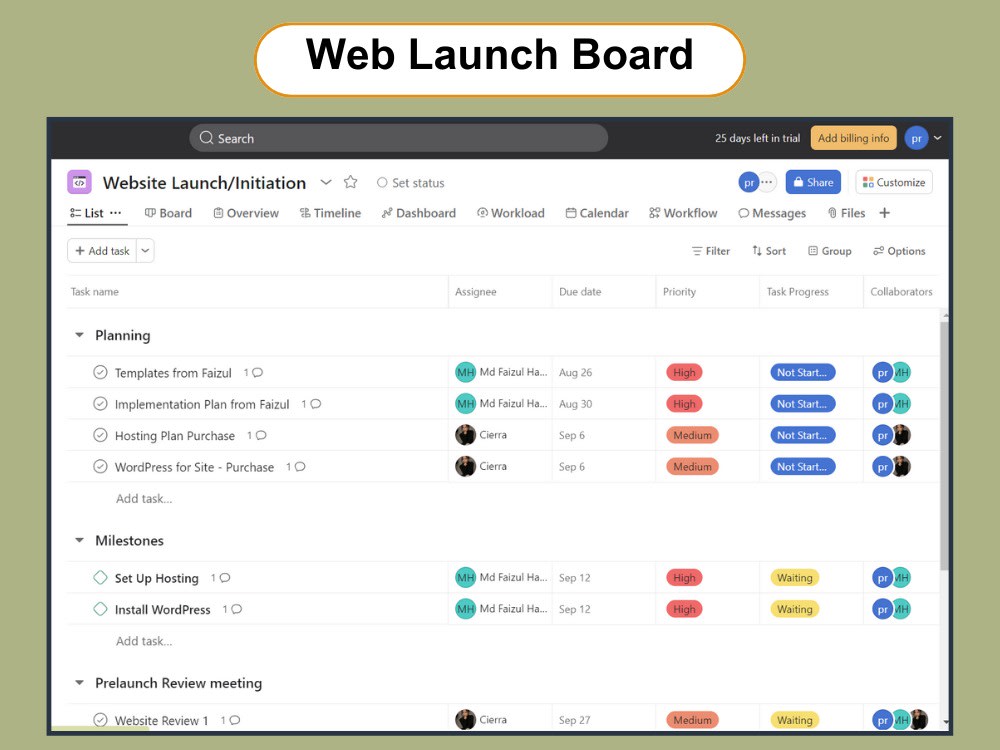Open comments on Hosting Plan Purchase
The width and height of the screenshot is (1000, 750).
257,436
